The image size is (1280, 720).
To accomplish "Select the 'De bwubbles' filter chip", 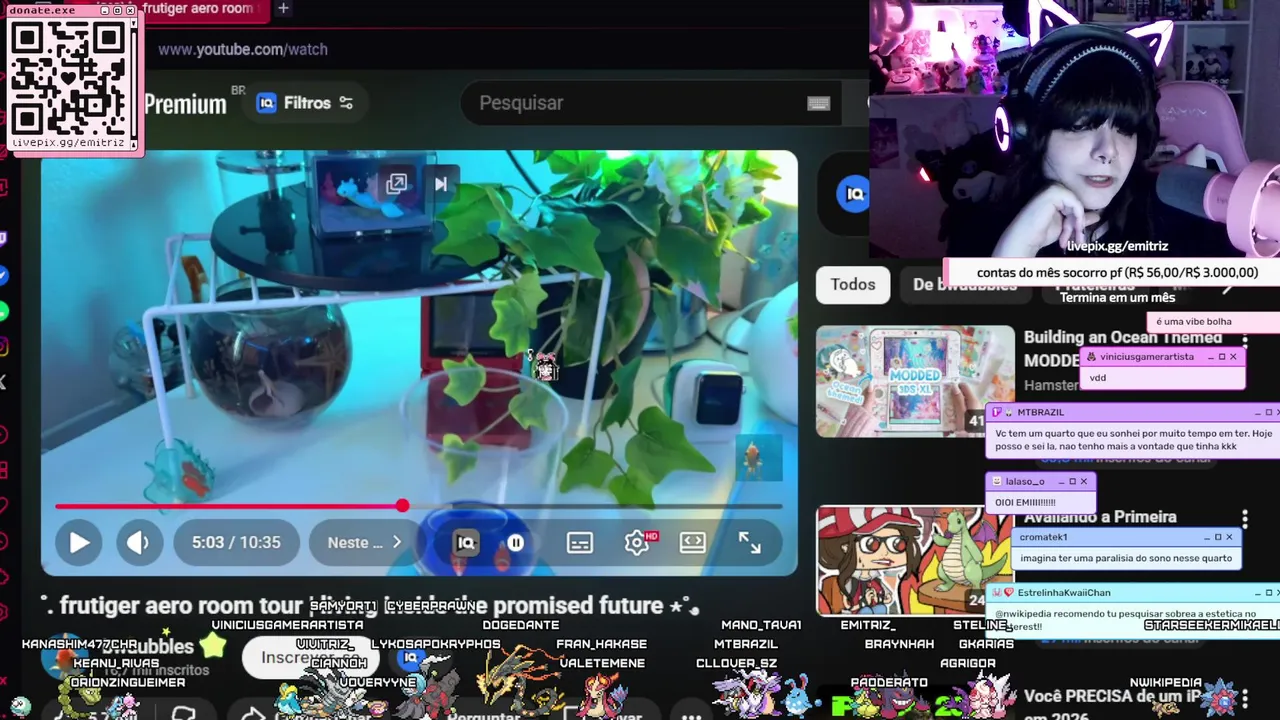I will (x=965, y=284).
